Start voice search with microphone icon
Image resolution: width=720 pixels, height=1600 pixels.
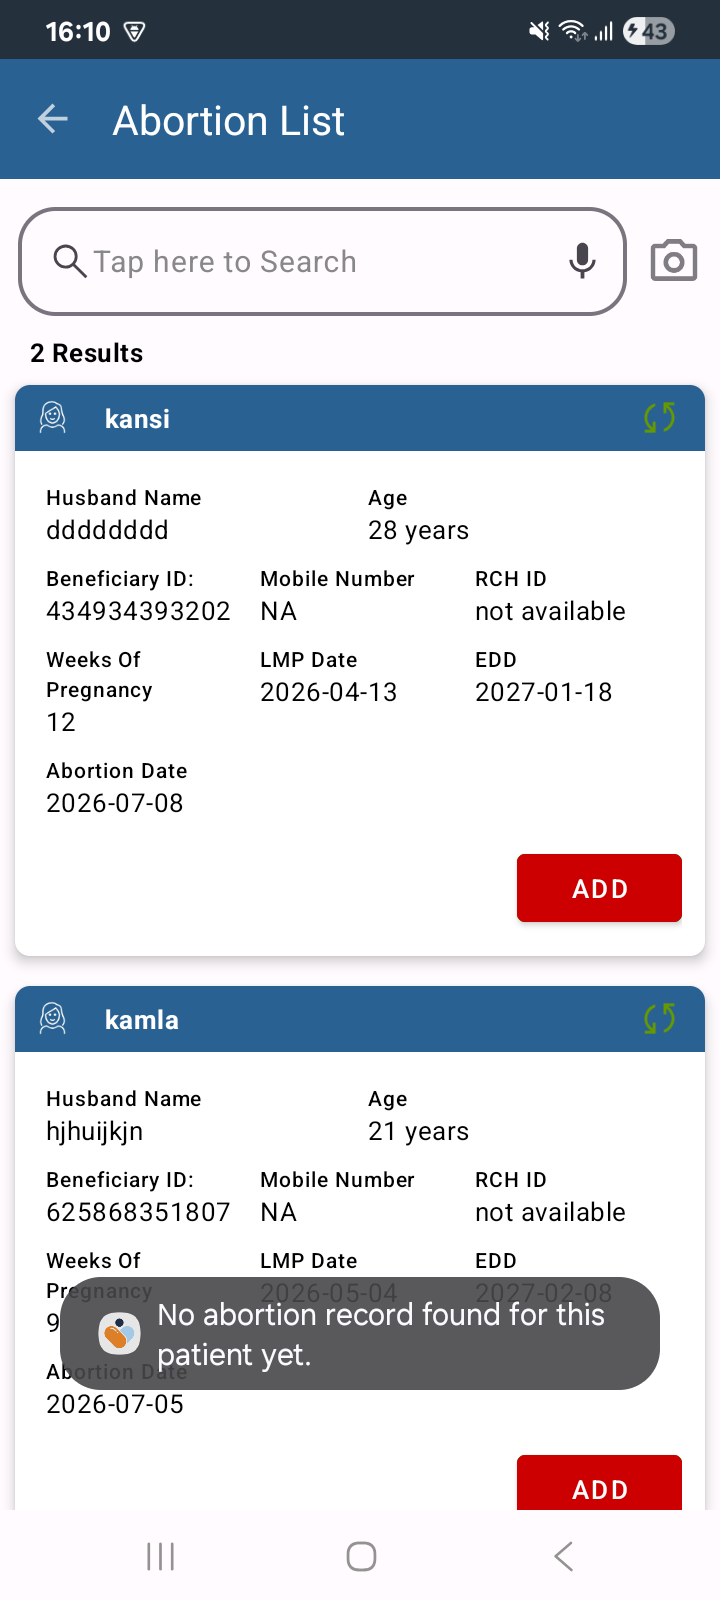point(582,261)
